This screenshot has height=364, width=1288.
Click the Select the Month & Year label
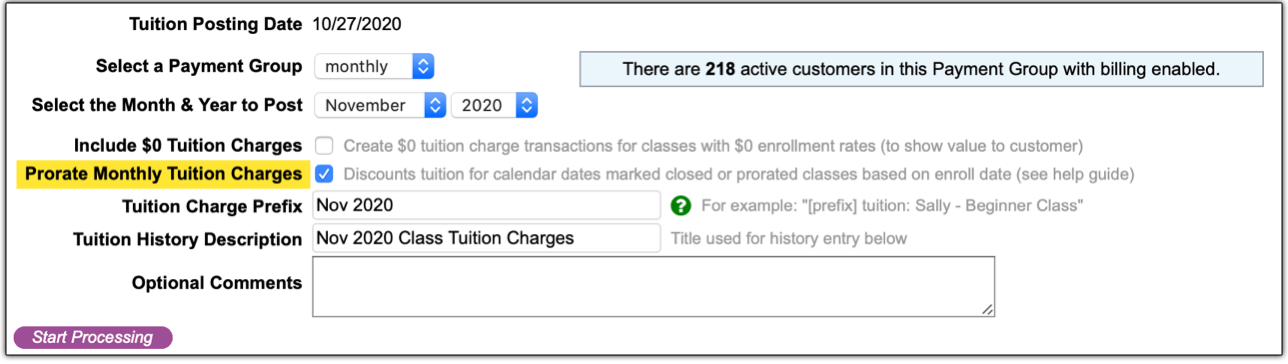(167, 104)
